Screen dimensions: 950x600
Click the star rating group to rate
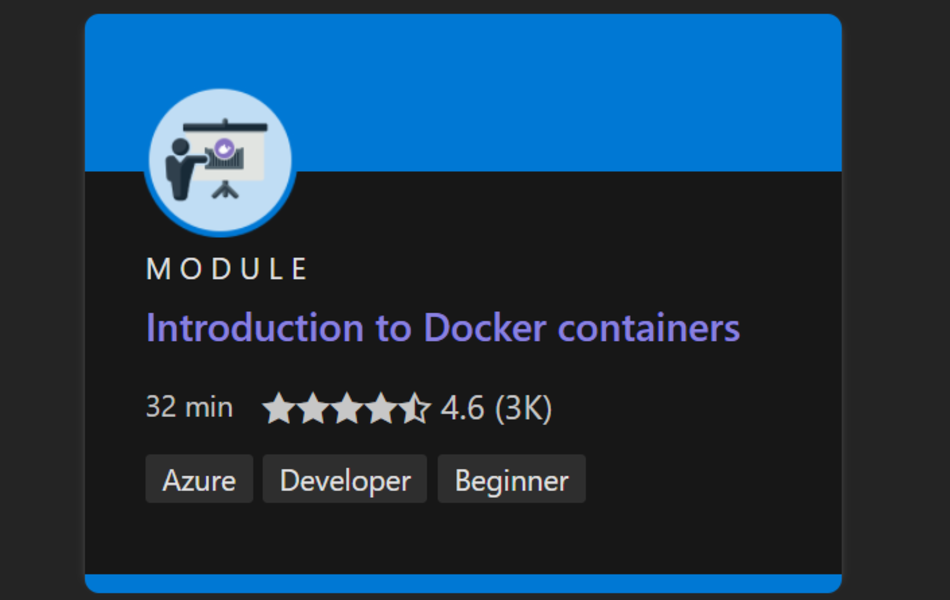click(346, 408)
